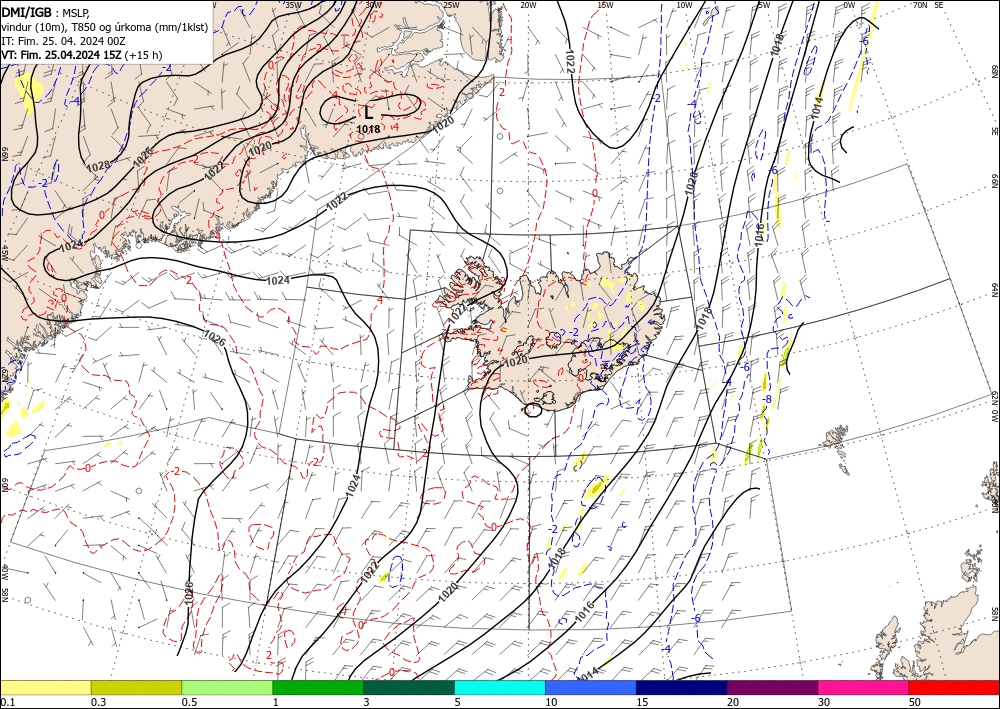The height and width of the screenshot is (709, 1000).
Task: Click the olive 0.3–0.5 legend swatch
Action: point(136,687)
